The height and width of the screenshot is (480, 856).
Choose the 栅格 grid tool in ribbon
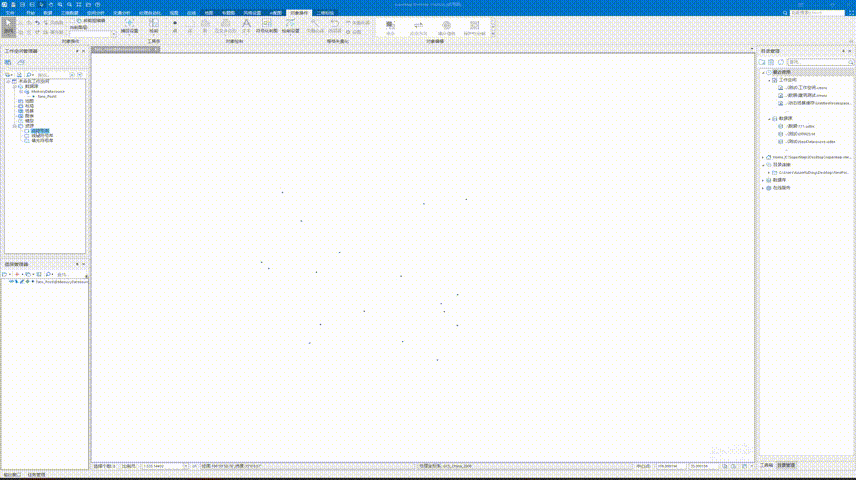click(154, 26)
